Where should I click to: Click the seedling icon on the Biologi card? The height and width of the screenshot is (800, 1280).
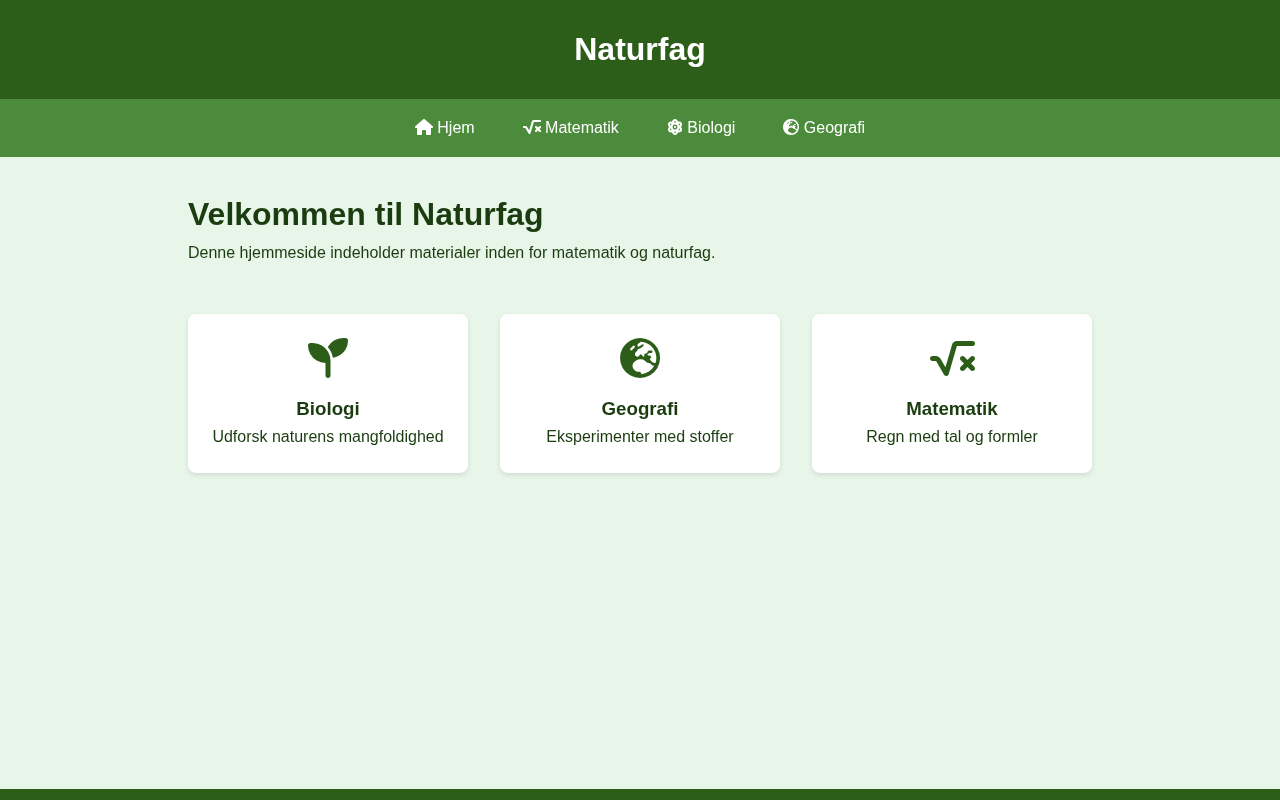(328, 358)
